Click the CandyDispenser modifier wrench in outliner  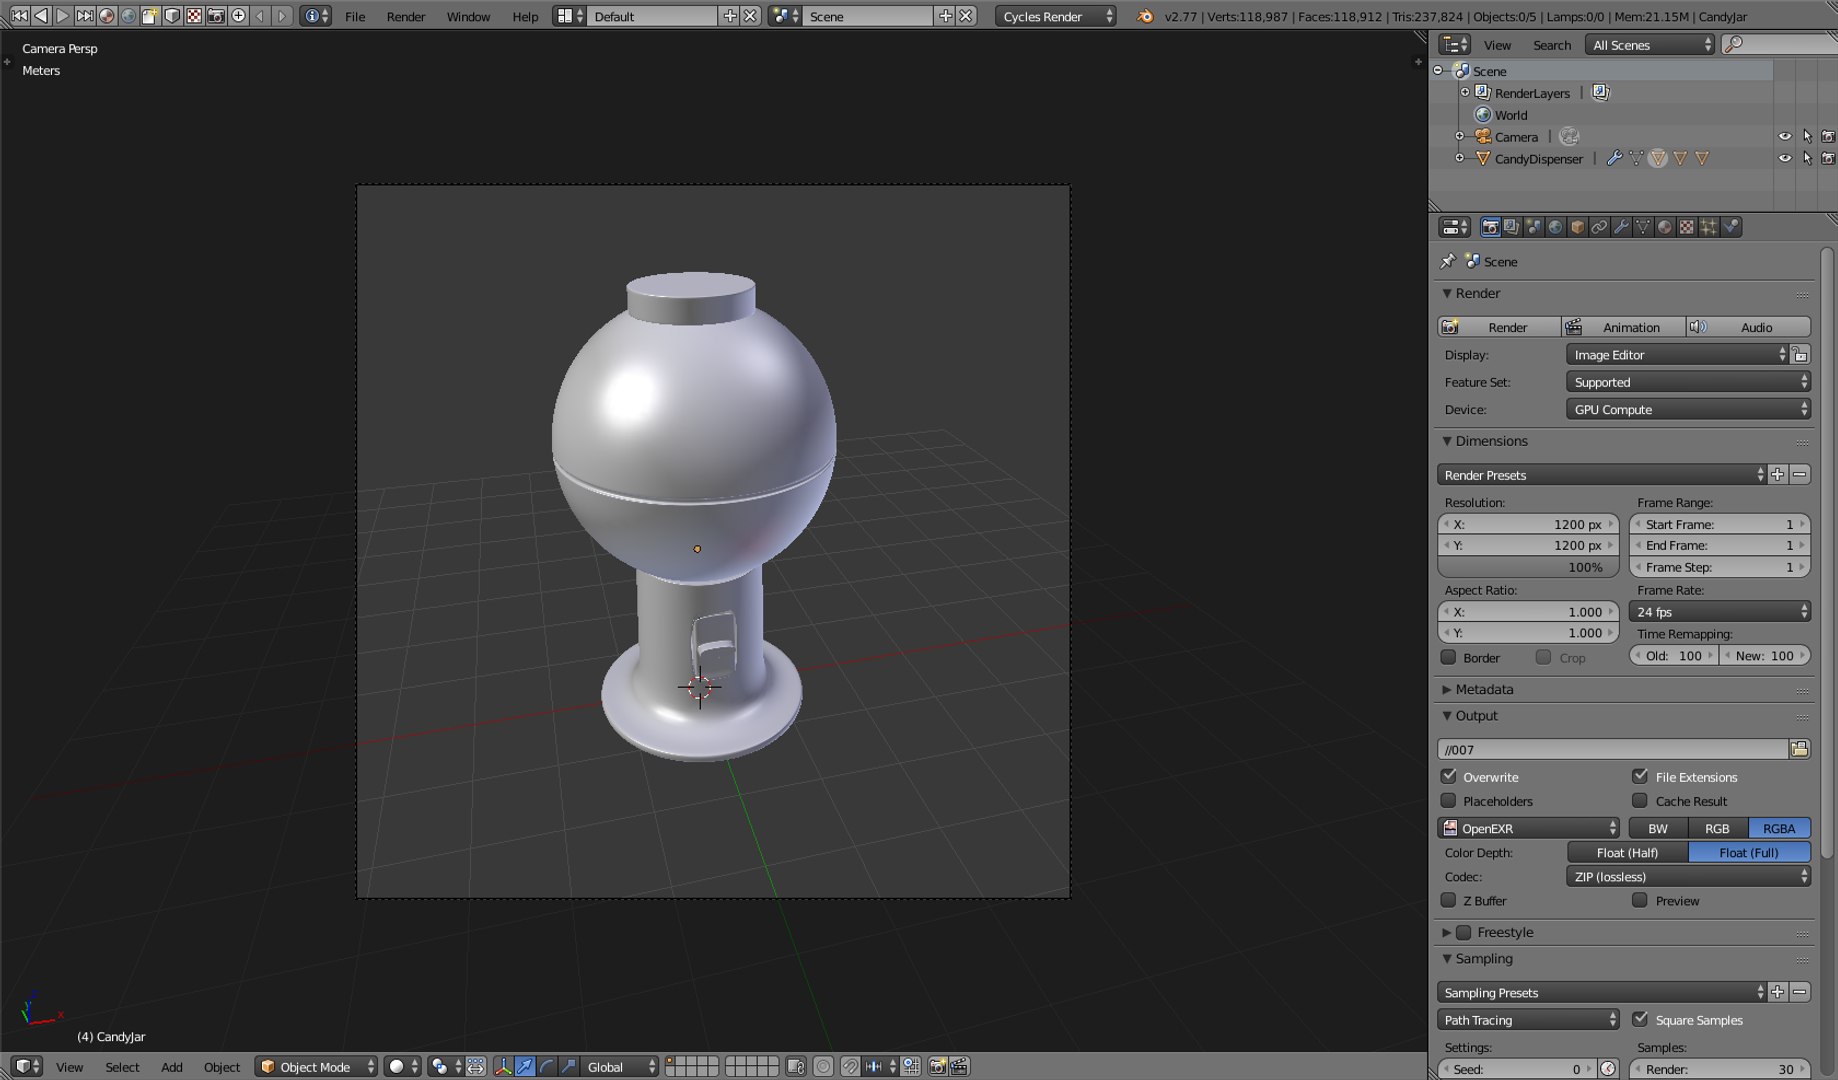pyautogui.click(x=1614, y=158)
